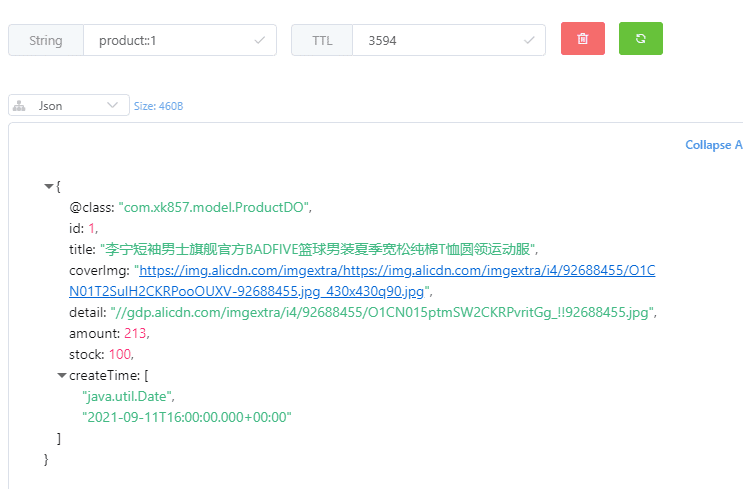Click the Size: 460B indicator
Viewport: 743px width, 489px height.
pyautogui.click(x=158, y=106)
